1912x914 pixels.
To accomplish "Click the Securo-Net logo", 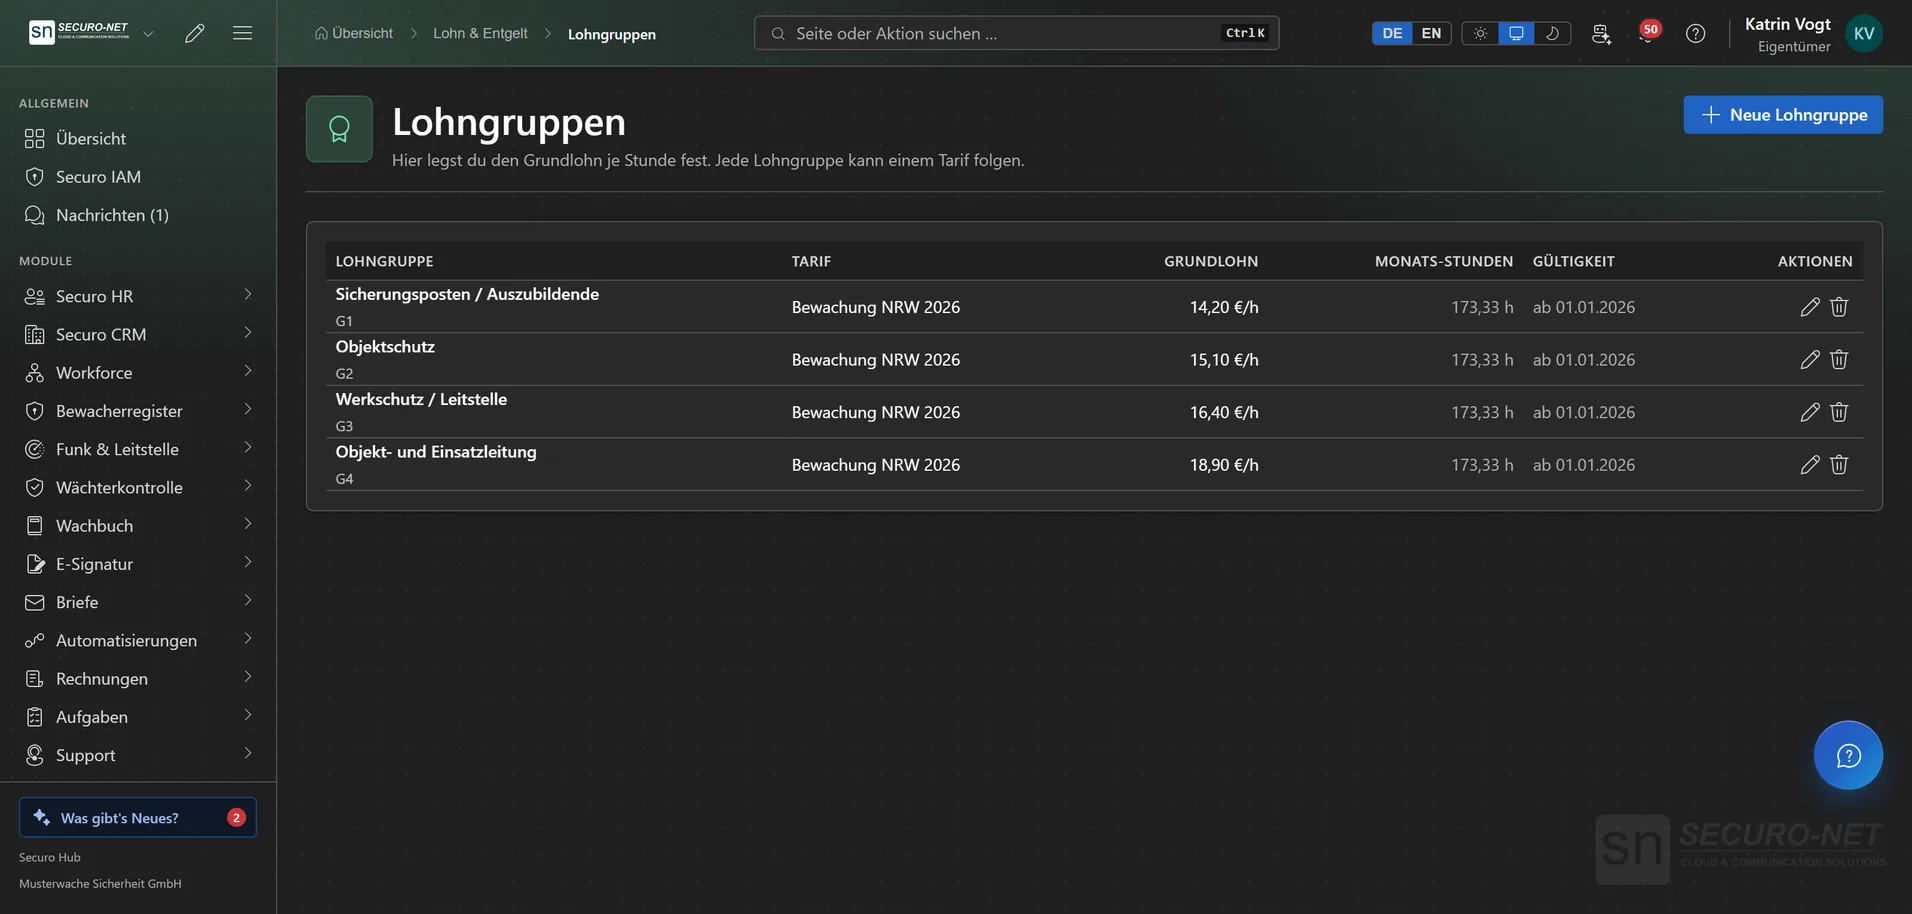I will pyautogui.click(x=79, y=32).
